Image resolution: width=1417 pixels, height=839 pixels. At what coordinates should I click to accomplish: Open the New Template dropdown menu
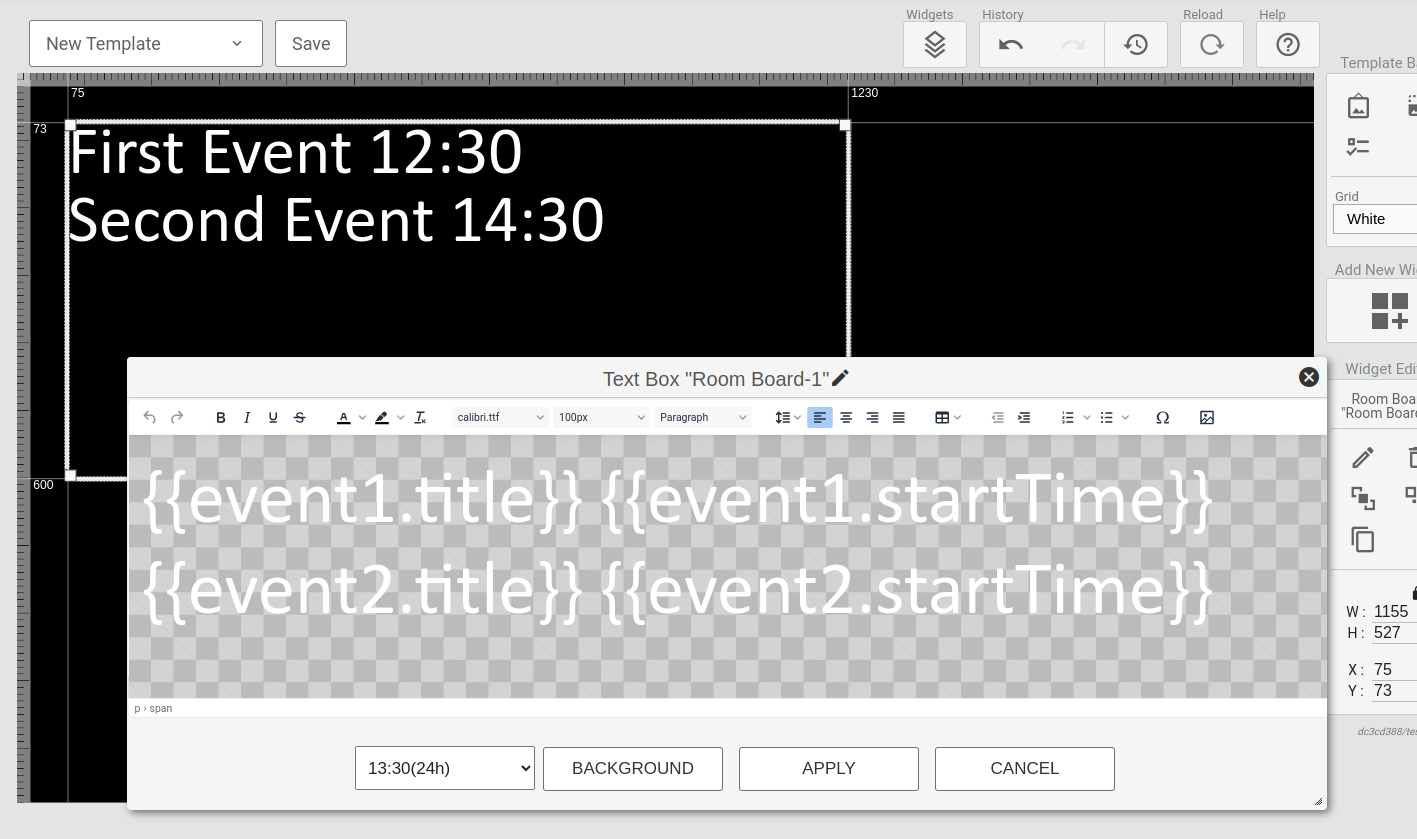[145, 44]
